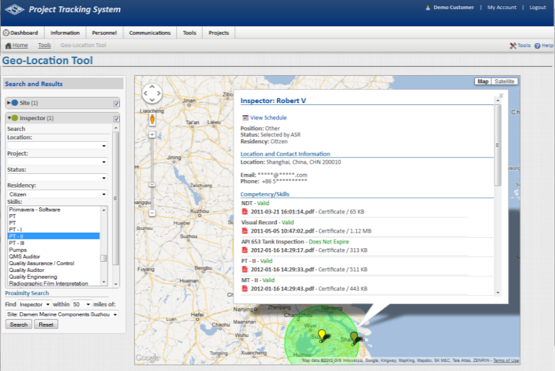Image resolution: width=555 pixels, height=371 pixels.
Task: Click the map zoom out minus button
Action: coord(152,213)
